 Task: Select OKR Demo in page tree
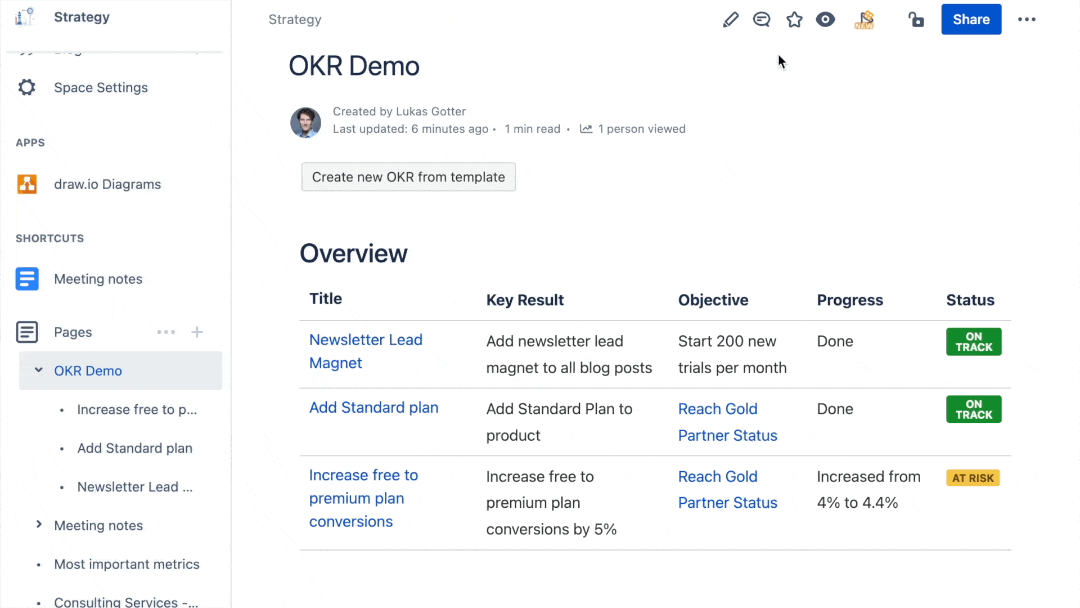tap(87, 370)
